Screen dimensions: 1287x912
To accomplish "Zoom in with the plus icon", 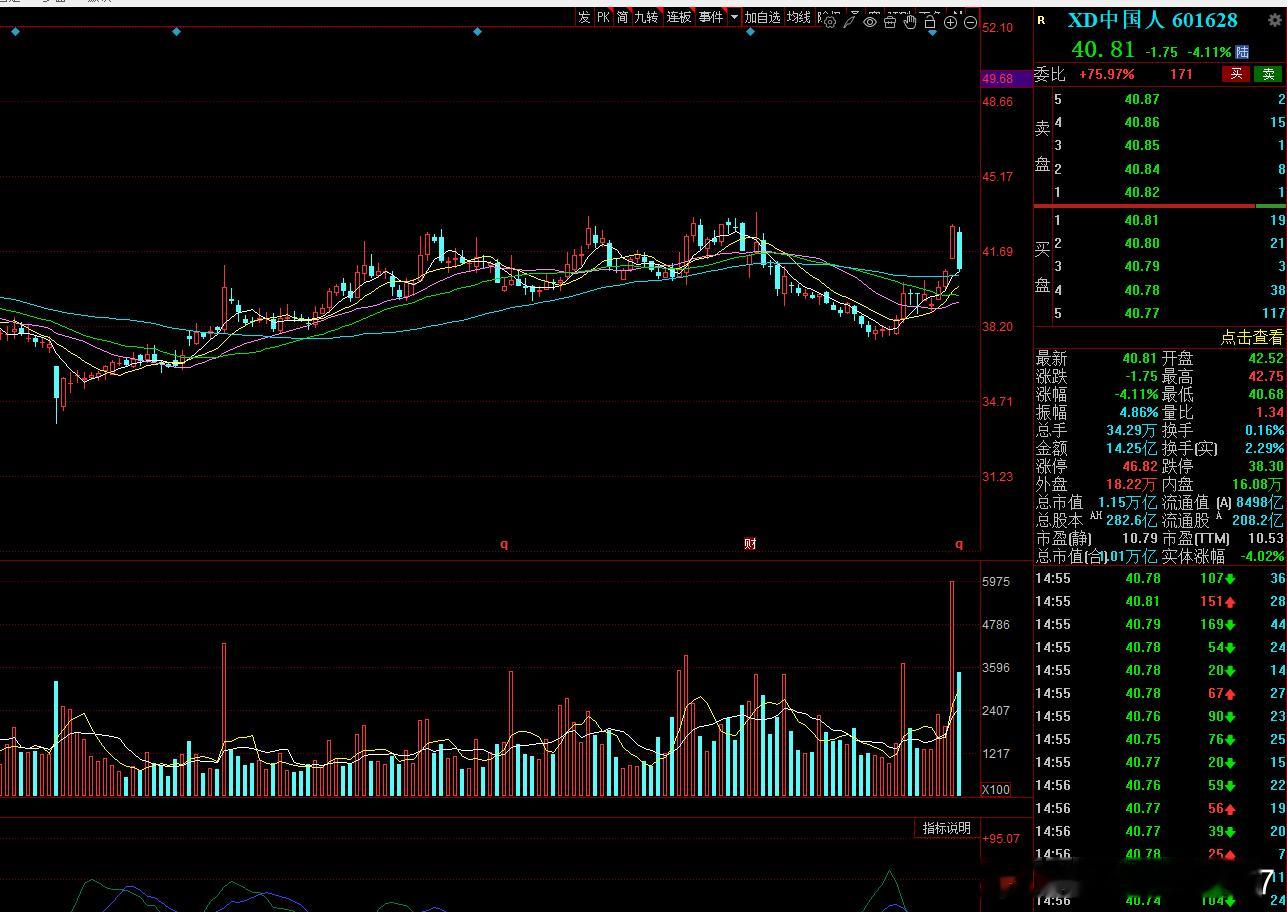I will pos(950,22).
